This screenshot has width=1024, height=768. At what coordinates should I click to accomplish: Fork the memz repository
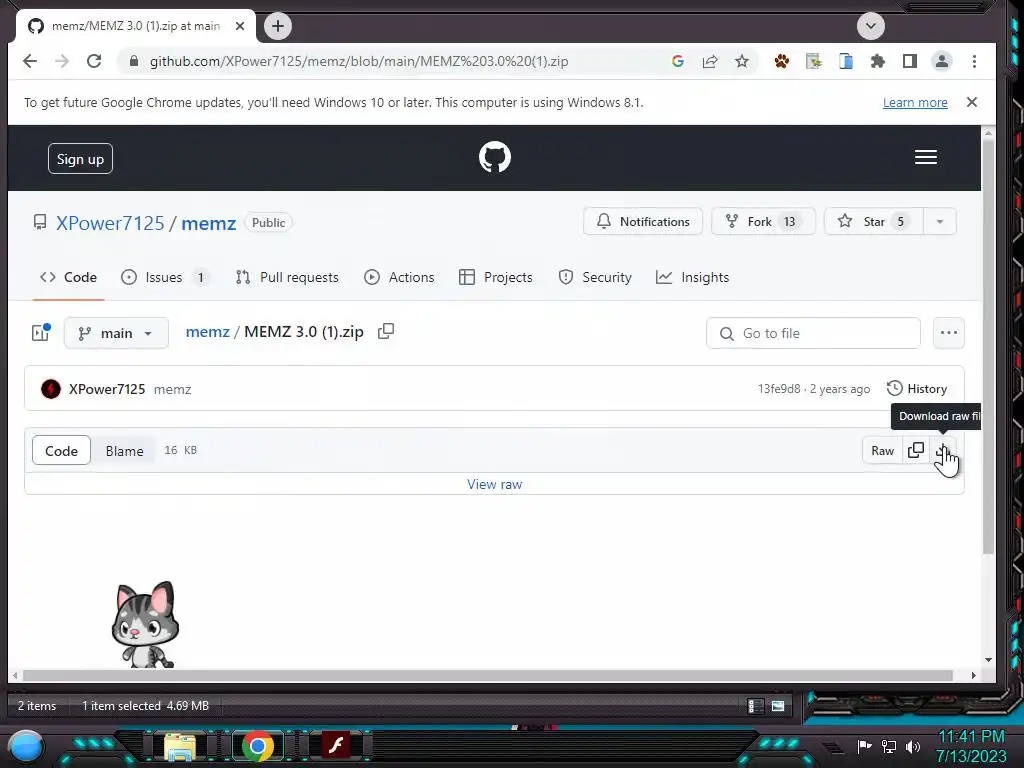763,221
